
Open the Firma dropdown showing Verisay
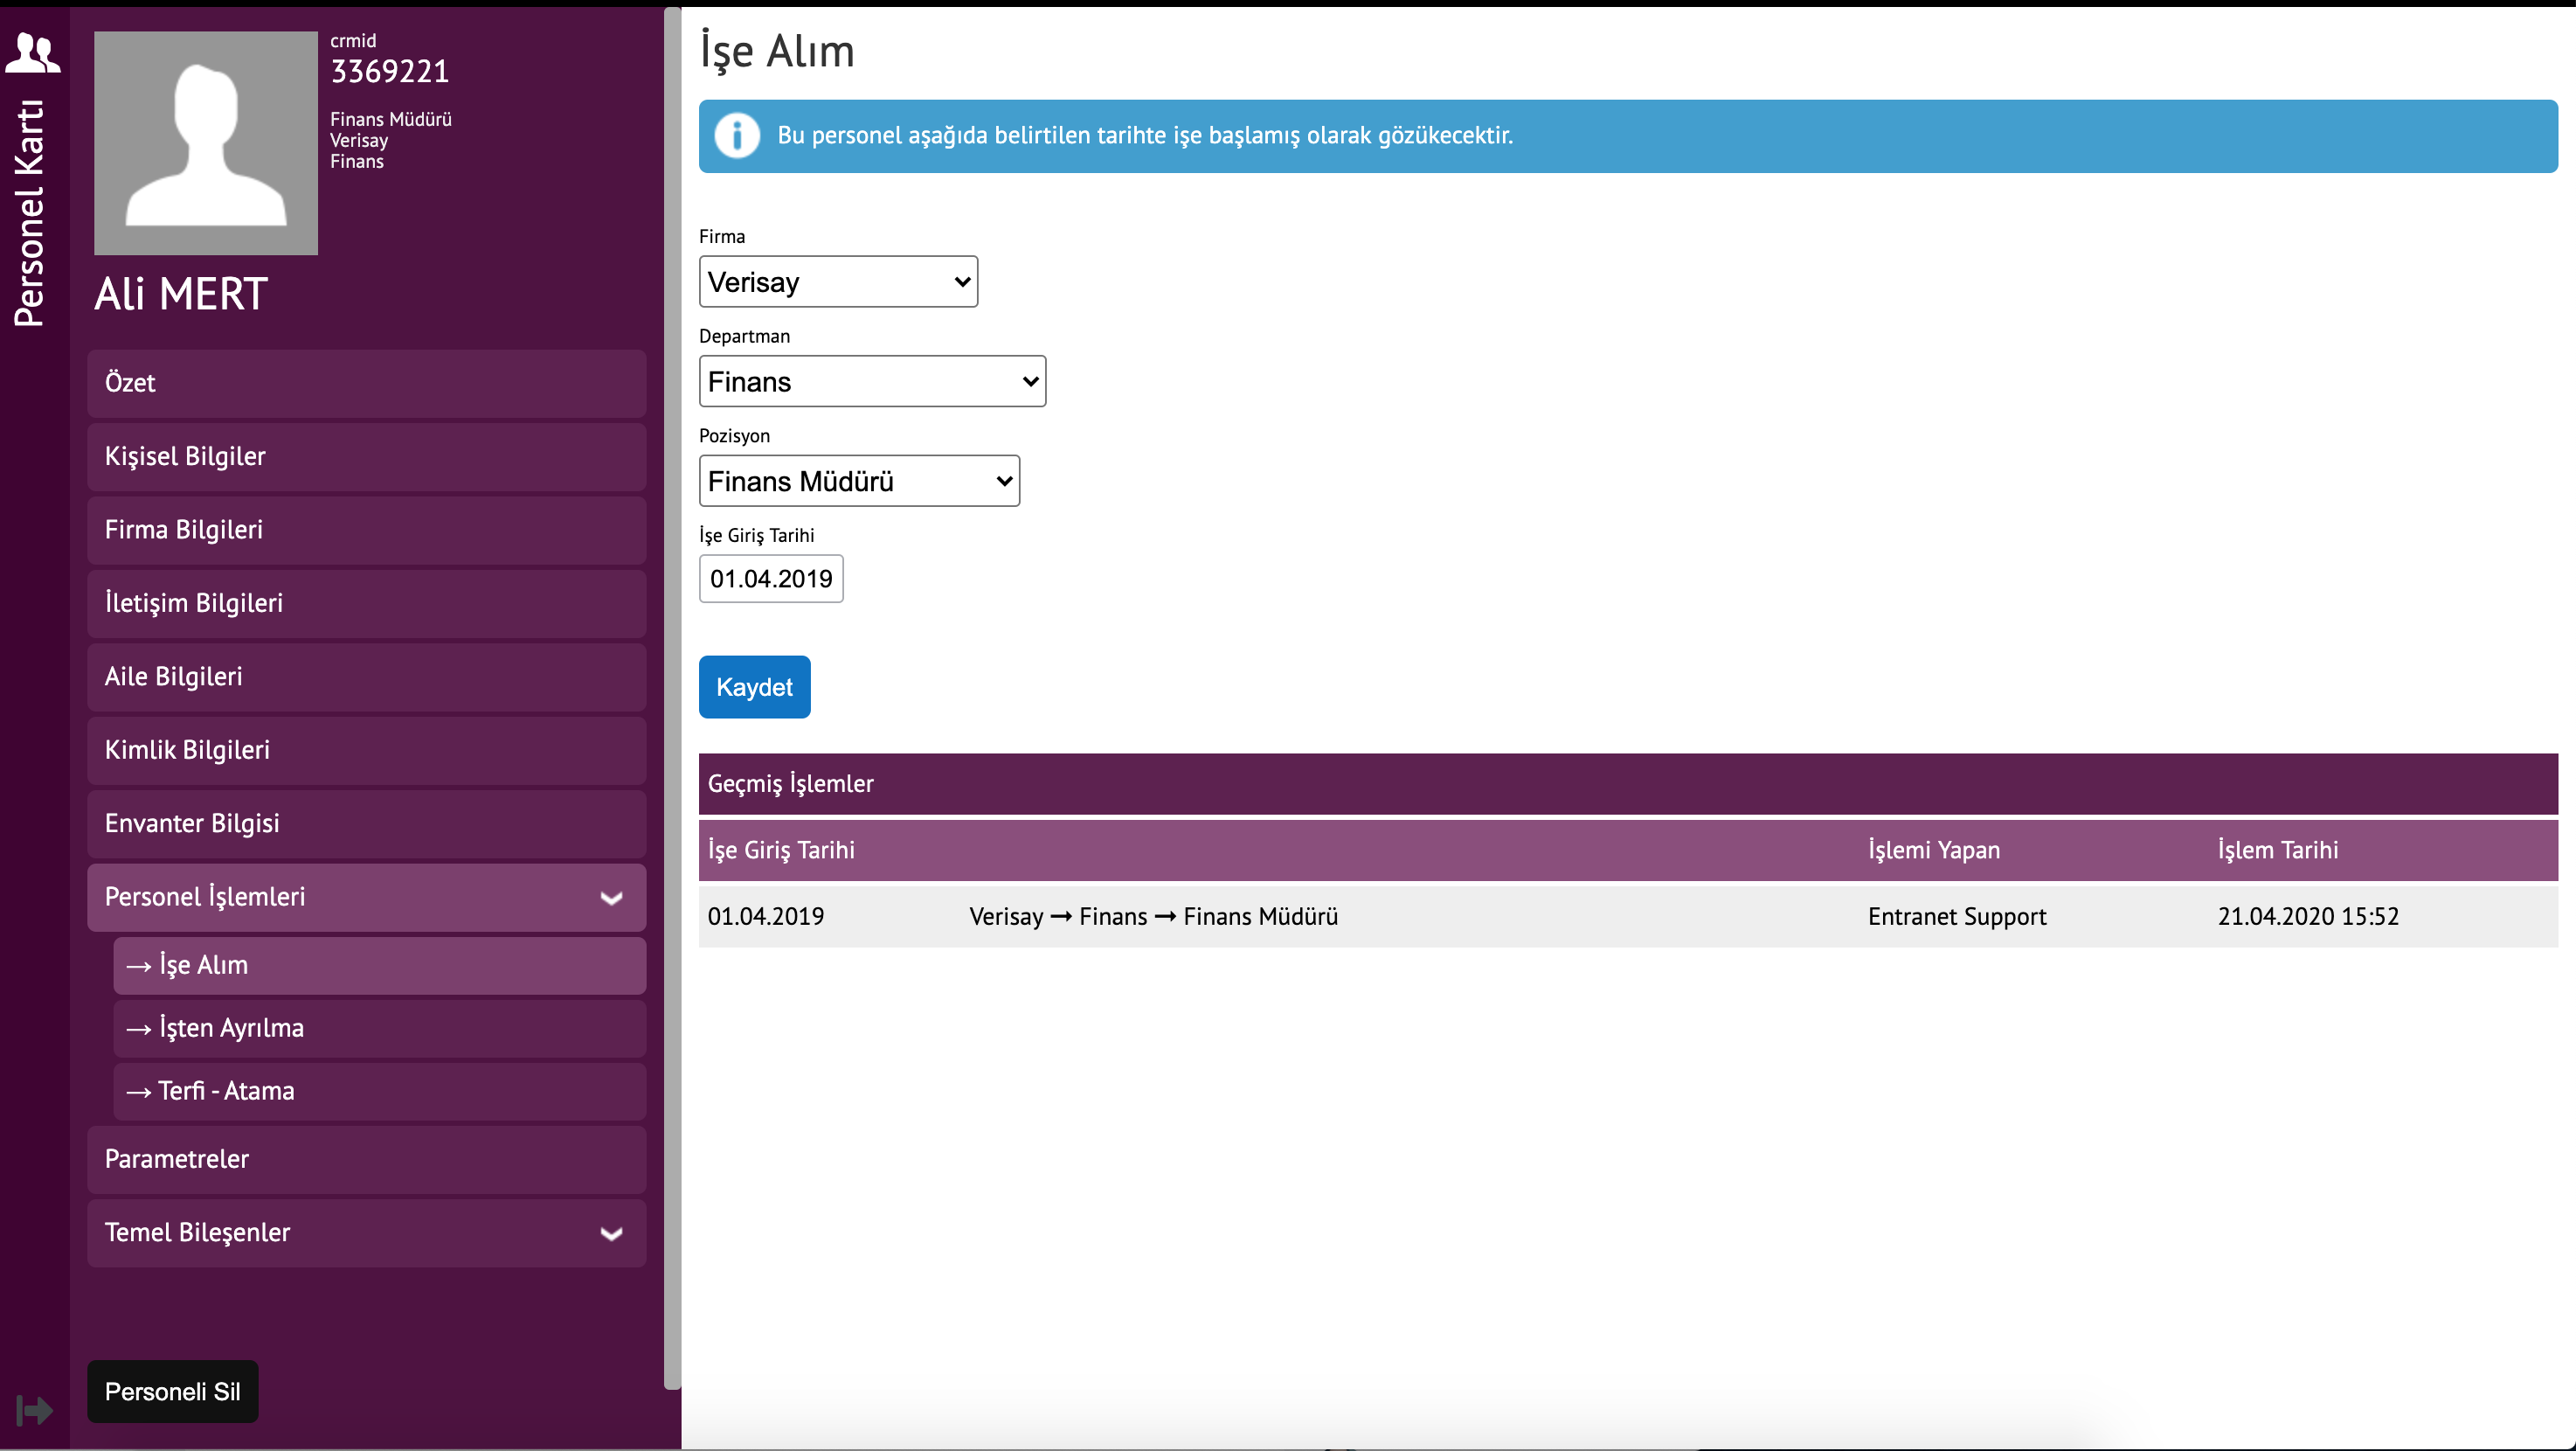(838, 282)
